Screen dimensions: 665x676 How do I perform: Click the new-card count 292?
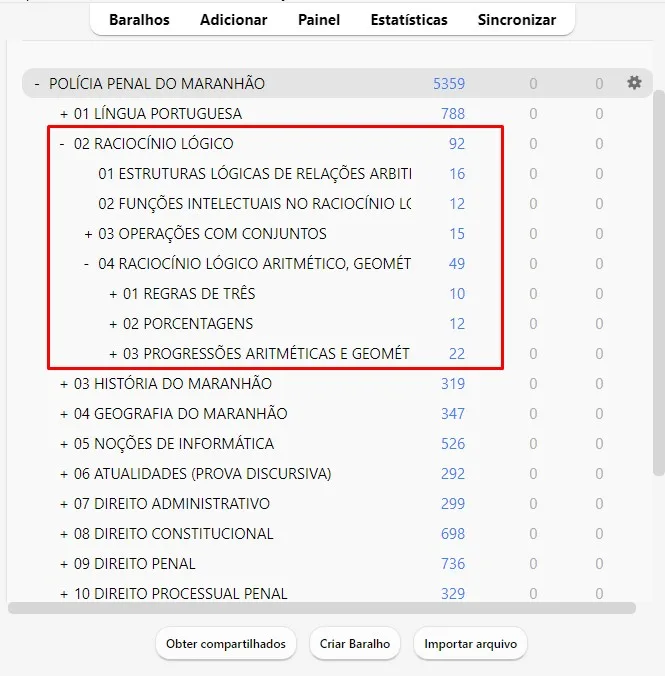pyautogui.click(x=453, y=474)
